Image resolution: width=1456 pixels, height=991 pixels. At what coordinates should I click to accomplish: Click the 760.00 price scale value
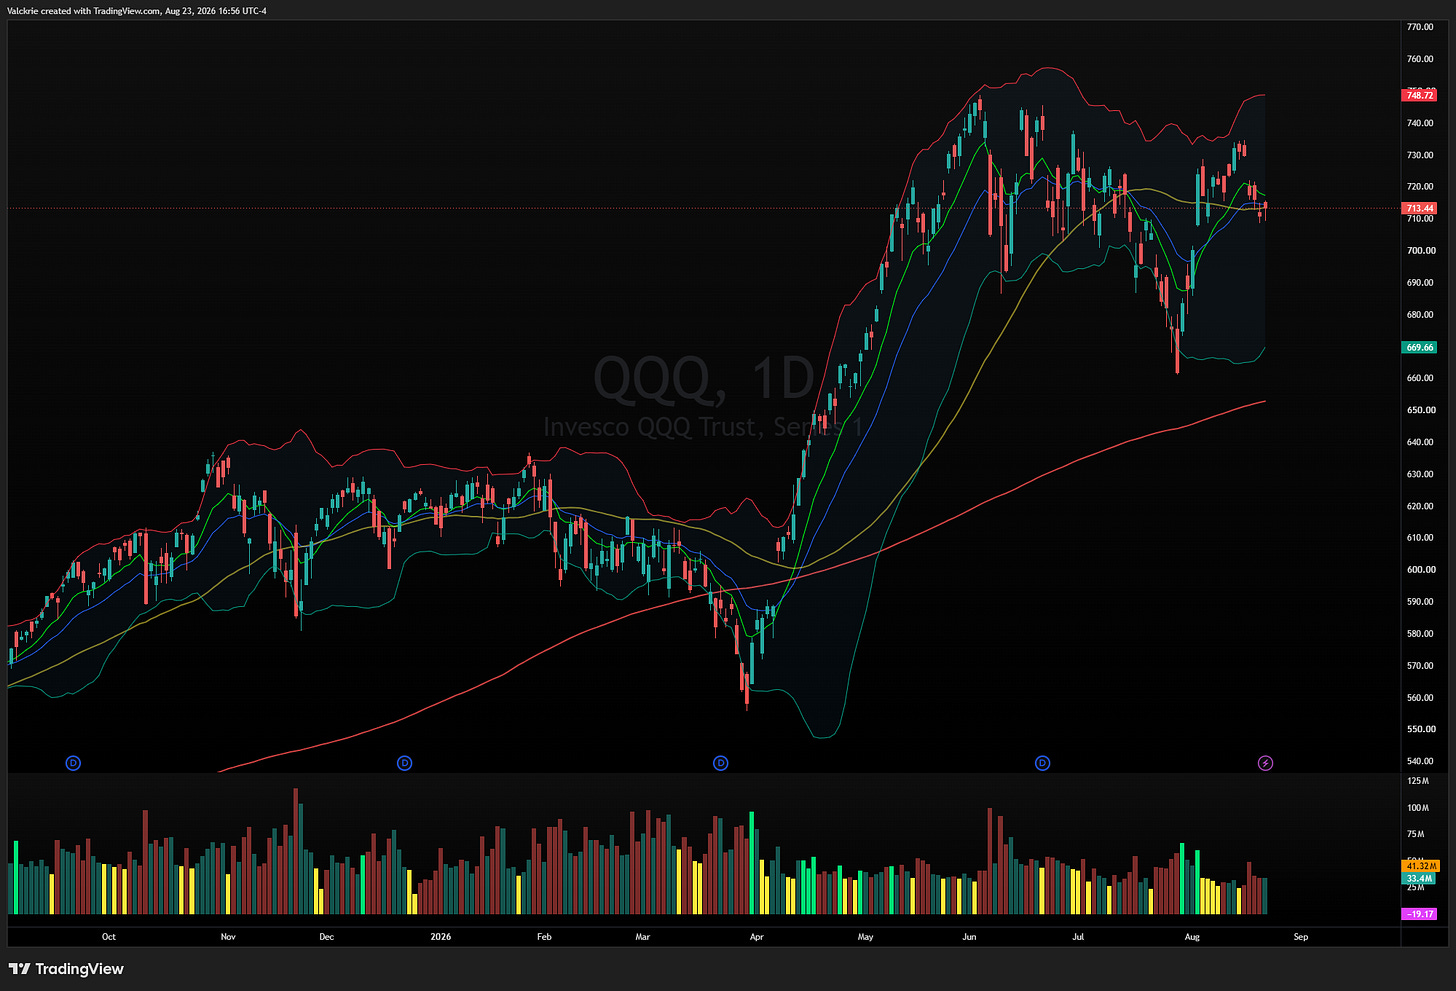[1421, 59]
